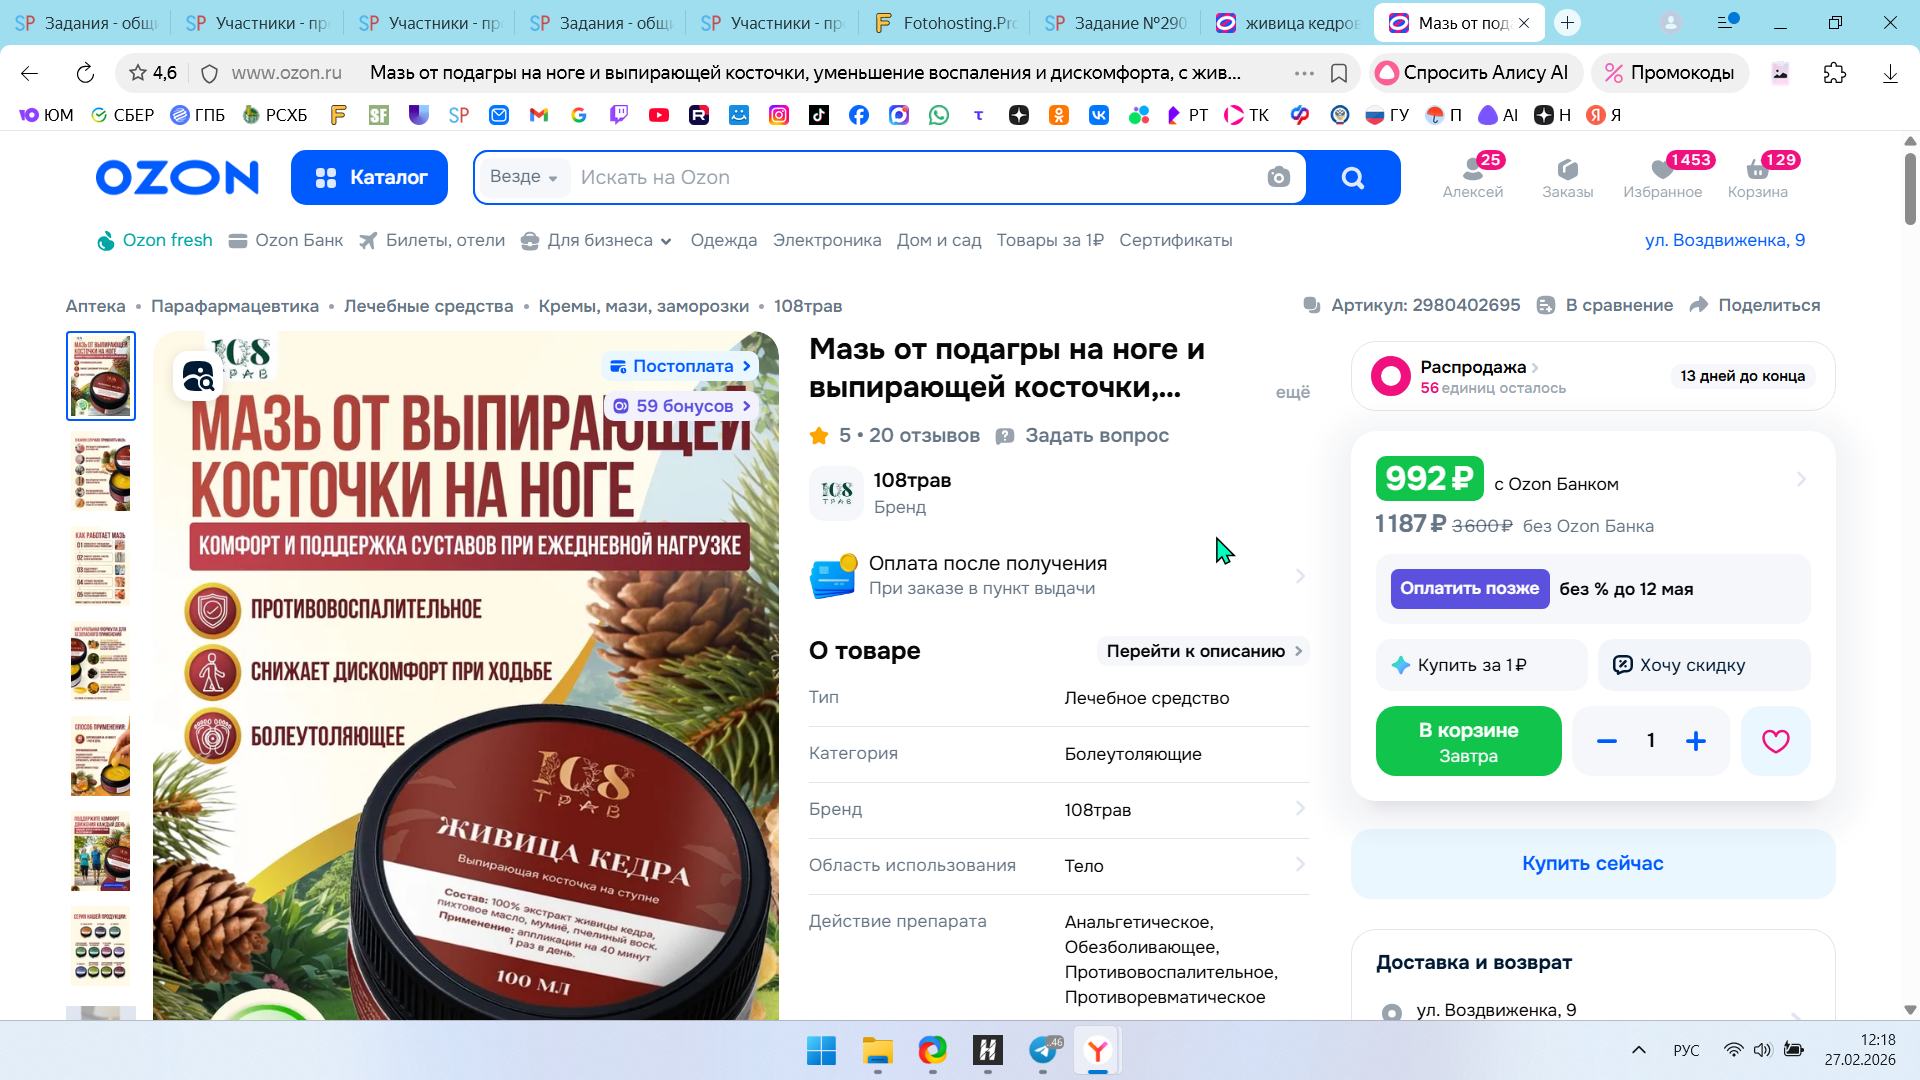Open Электроника menu item
The image size is (1920, 1080).
point(826,241)
